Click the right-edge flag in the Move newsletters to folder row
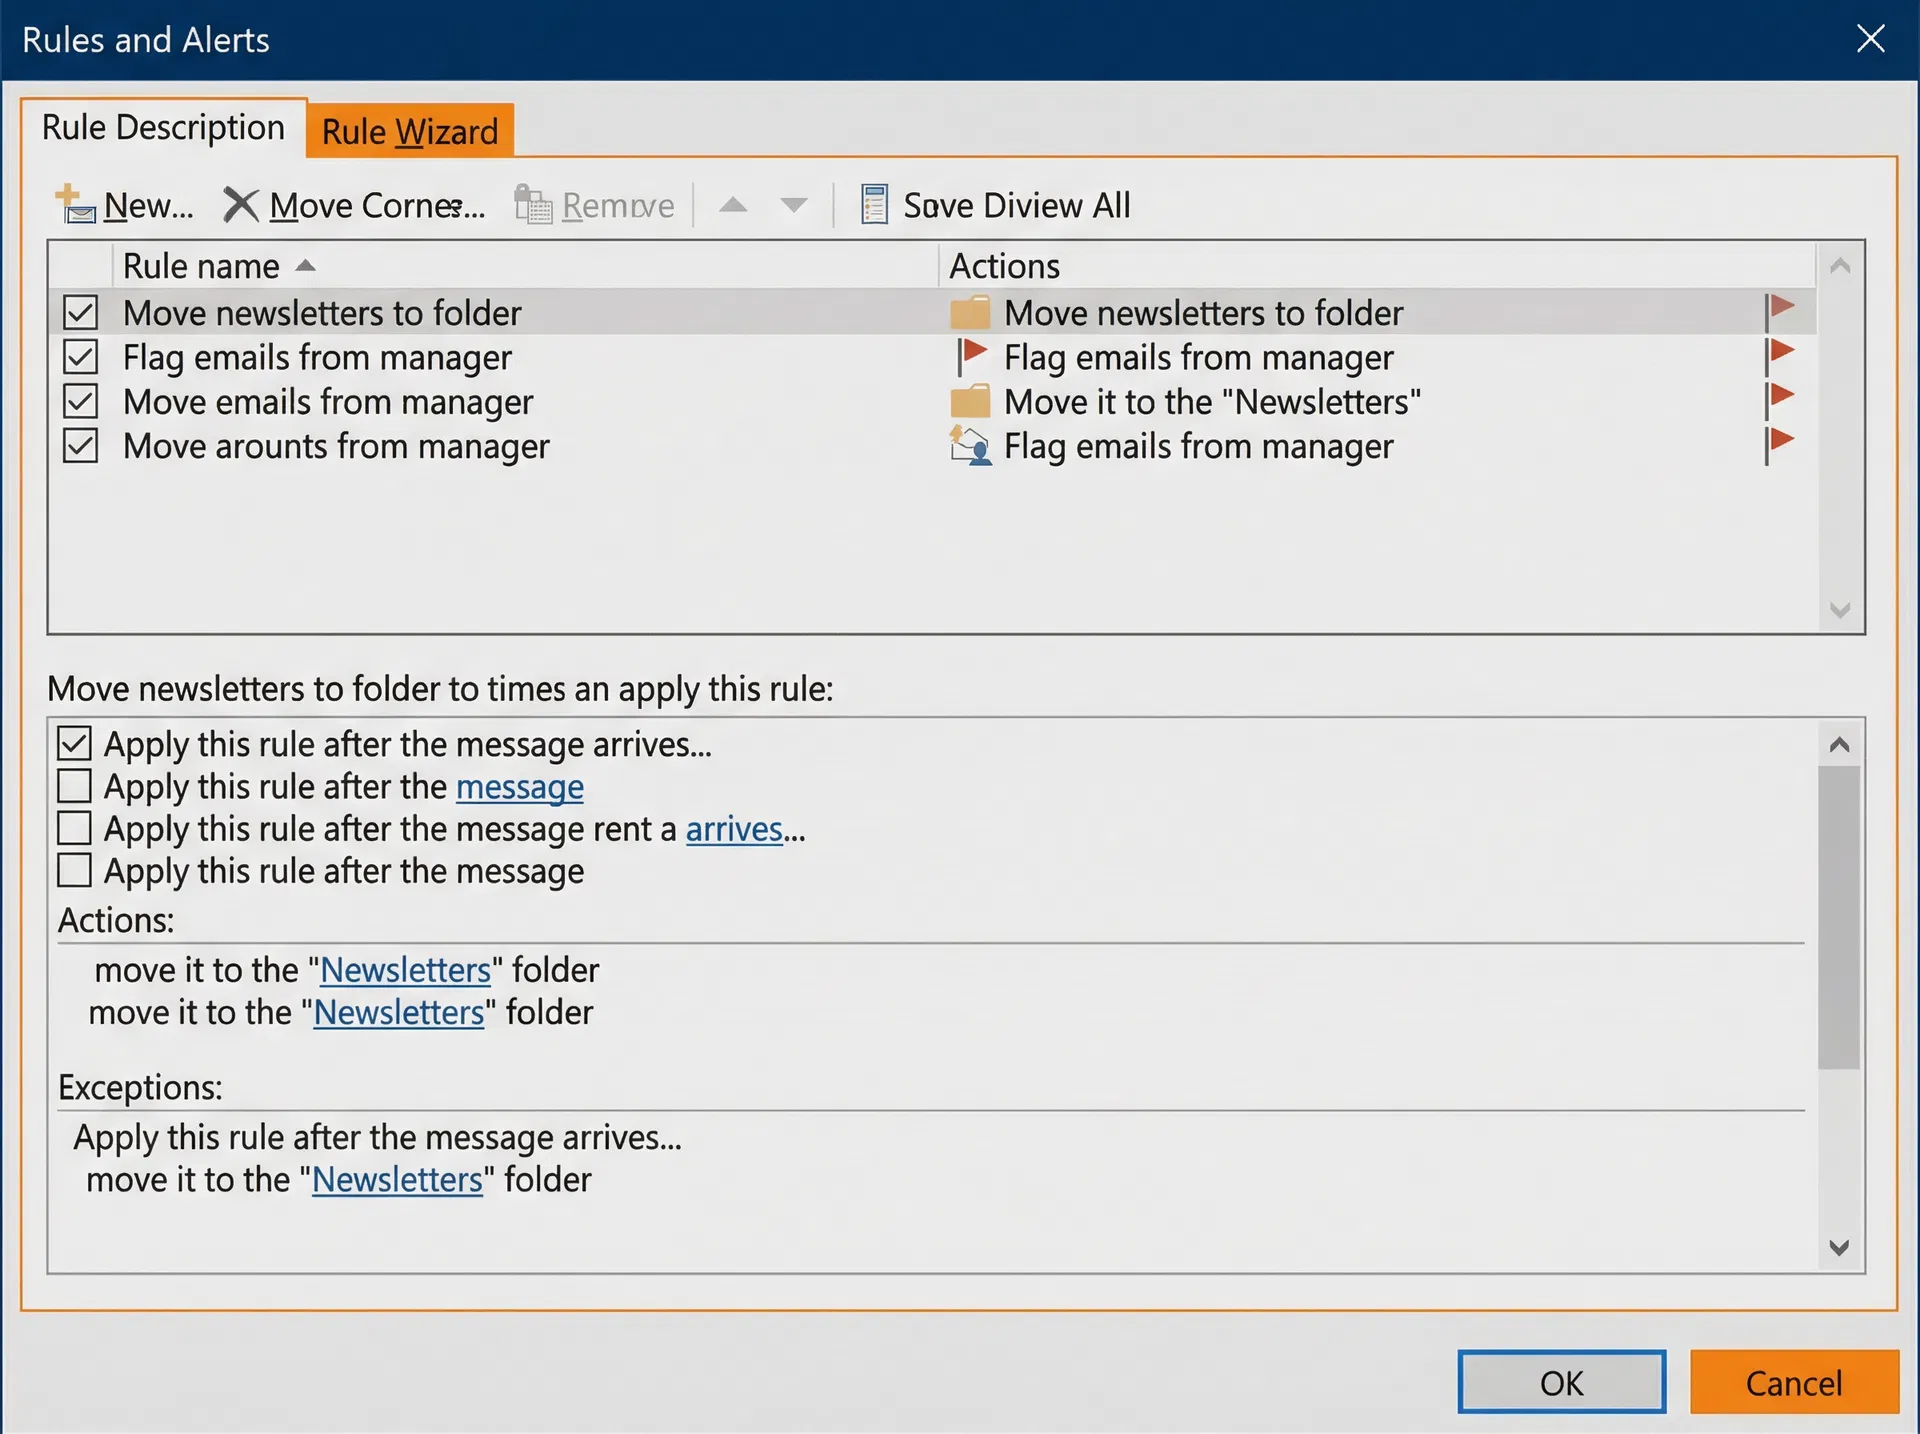Image resolution: width=1920 pixels, height=1434 pixels. [1780, 311]
